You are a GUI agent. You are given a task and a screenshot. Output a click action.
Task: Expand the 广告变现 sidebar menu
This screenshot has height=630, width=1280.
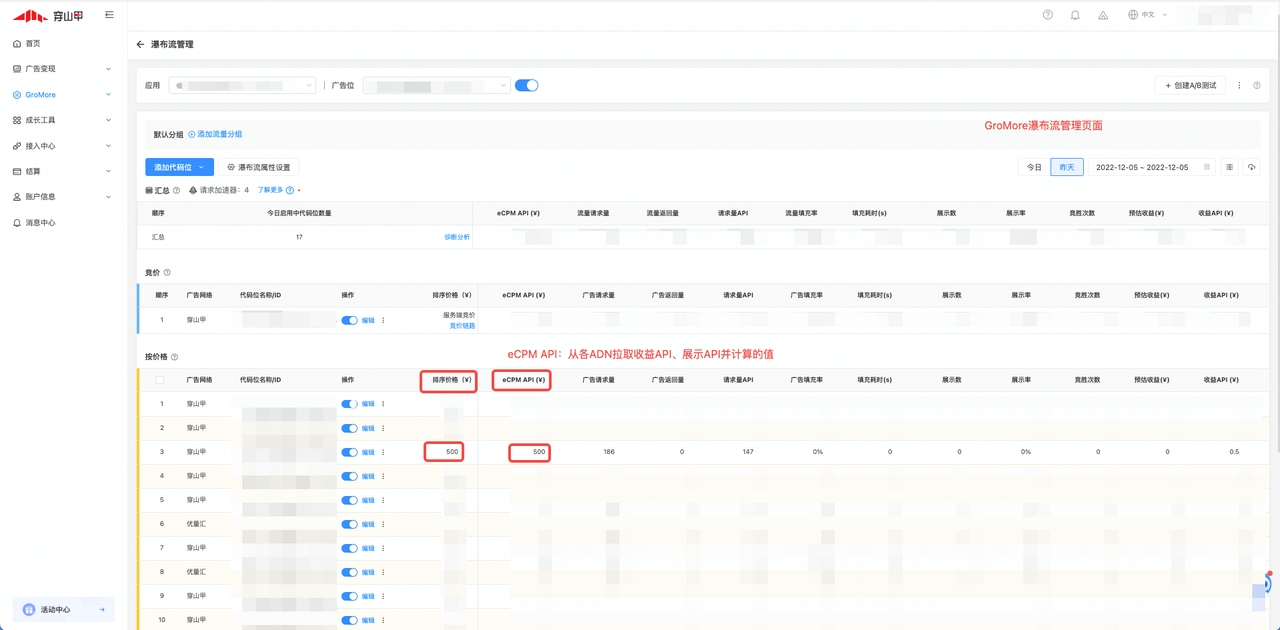(62, 69)
